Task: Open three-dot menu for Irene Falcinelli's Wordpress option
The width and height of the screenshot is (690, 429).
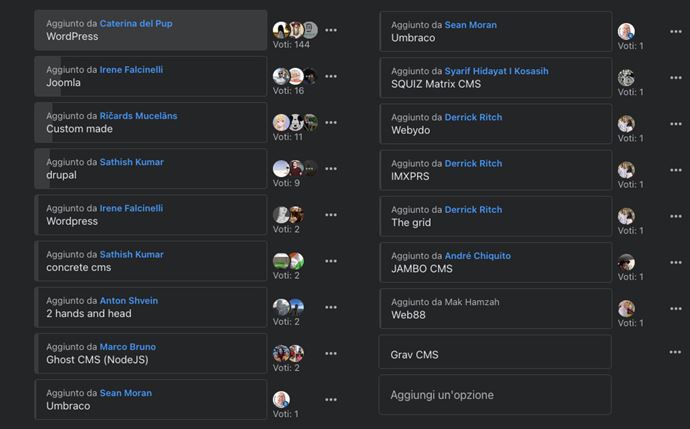Action: (331, 215)
